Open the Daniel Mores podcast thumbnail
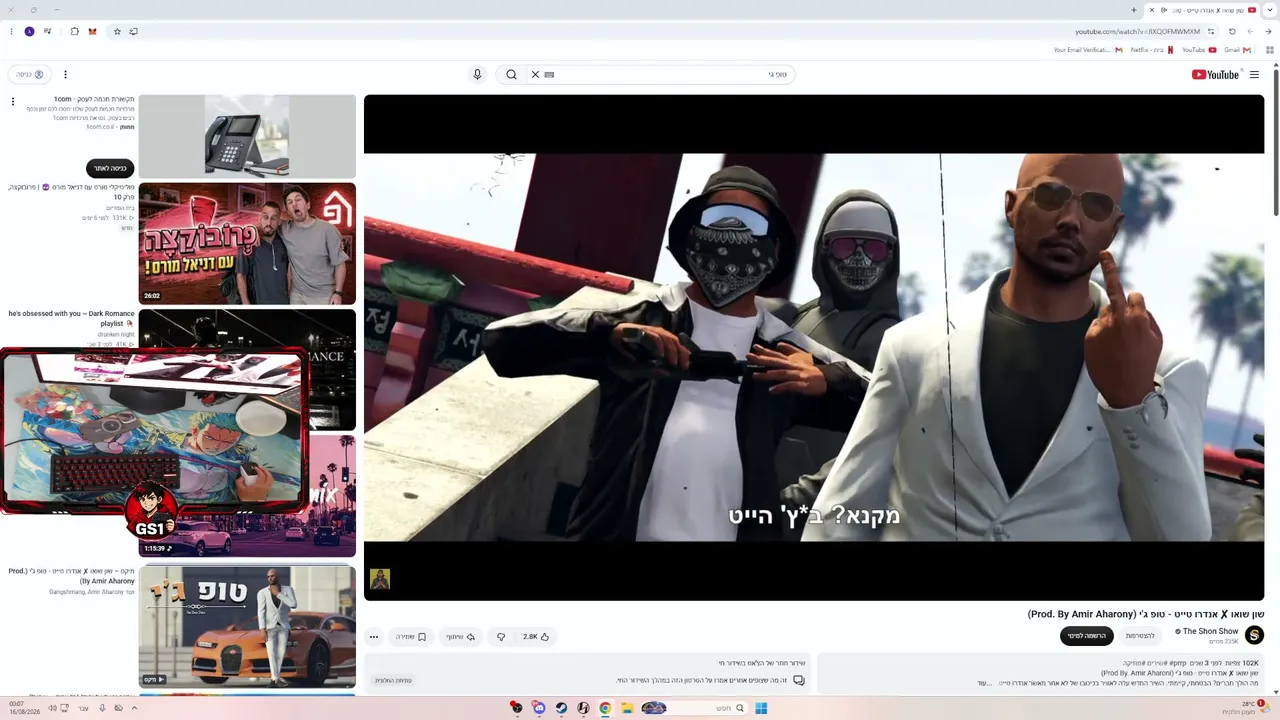The image size is (1280, 720). 247,243
